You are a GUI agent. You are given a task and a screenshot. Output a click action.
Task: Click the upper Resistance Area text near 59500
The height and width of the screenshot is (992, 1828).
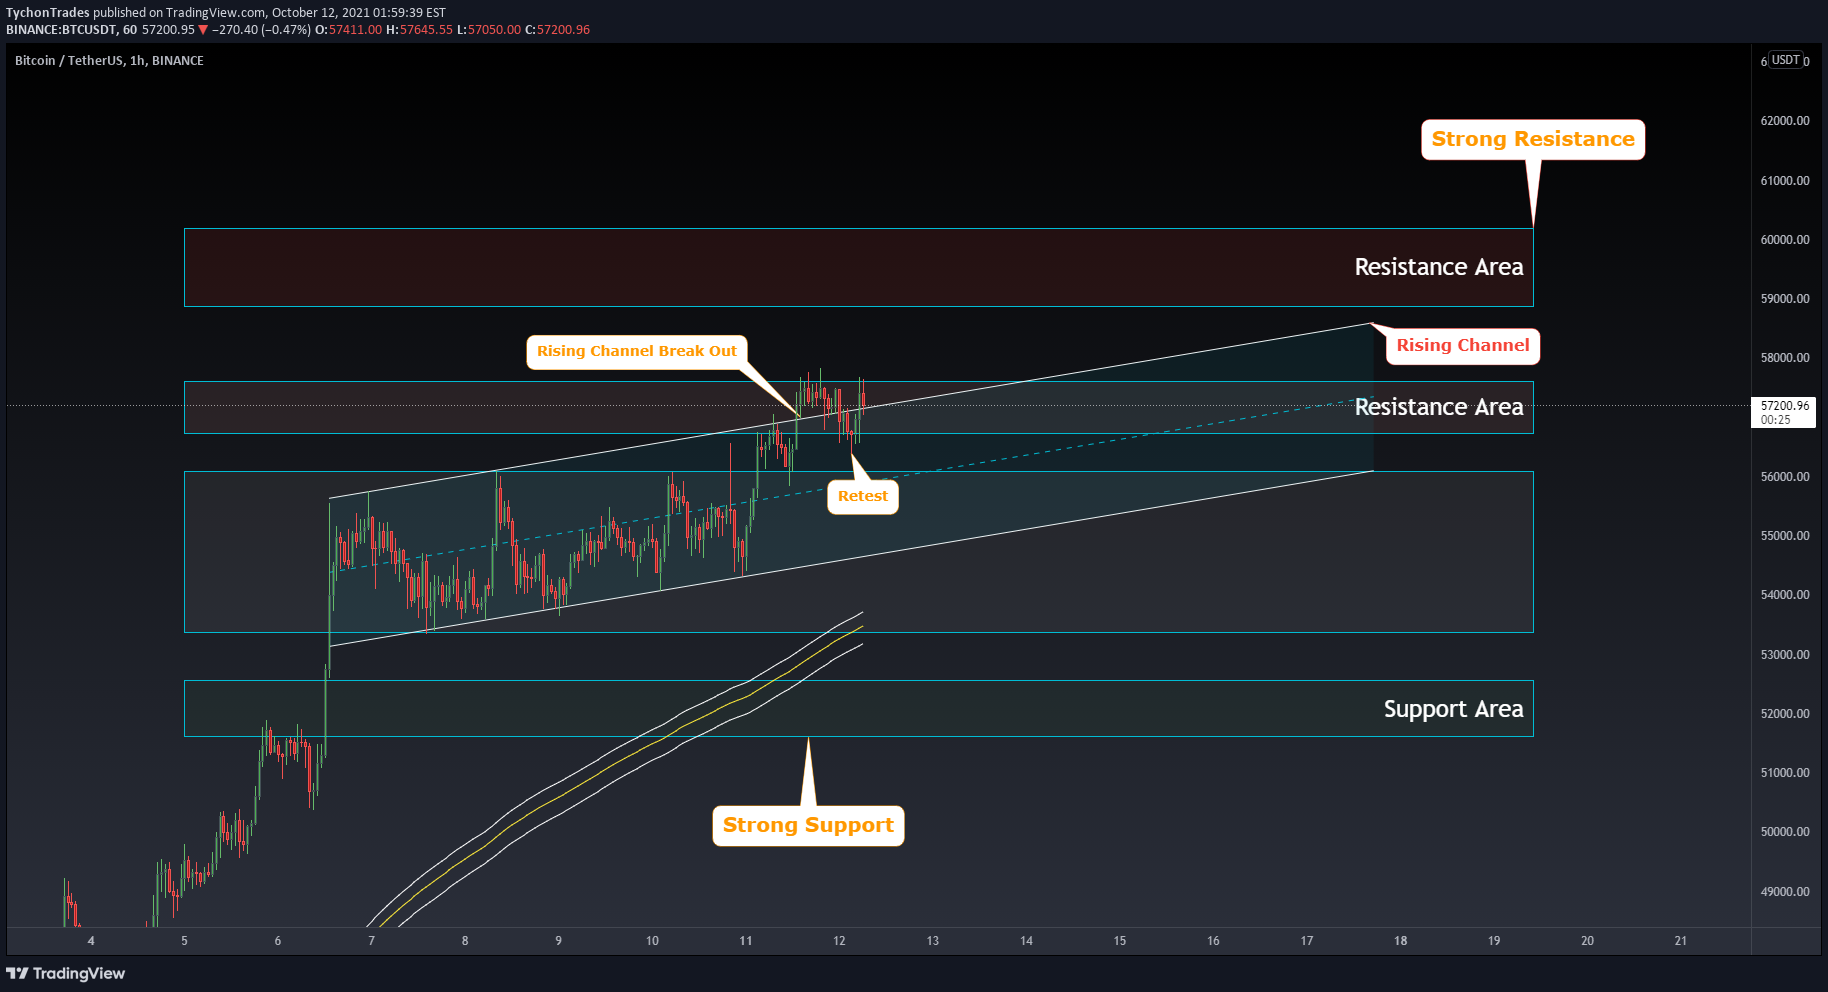(1439, 267)
